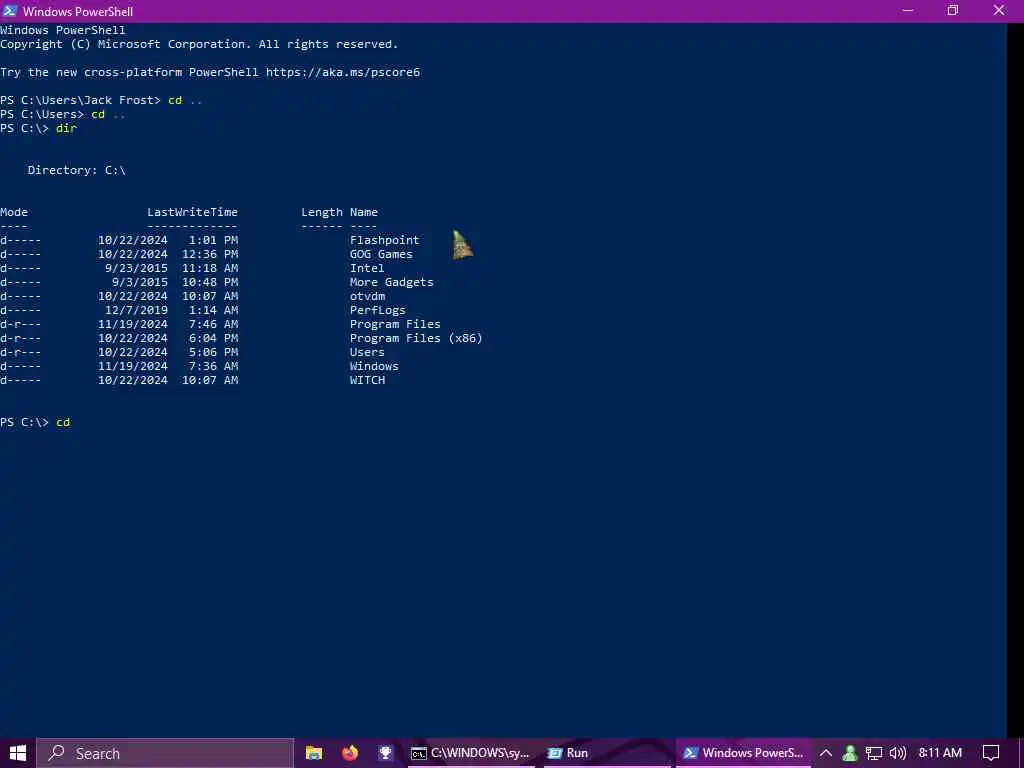Click the Flashpoint directory name
This screenshot has height=768, width=1024.
tap(385, 240)
